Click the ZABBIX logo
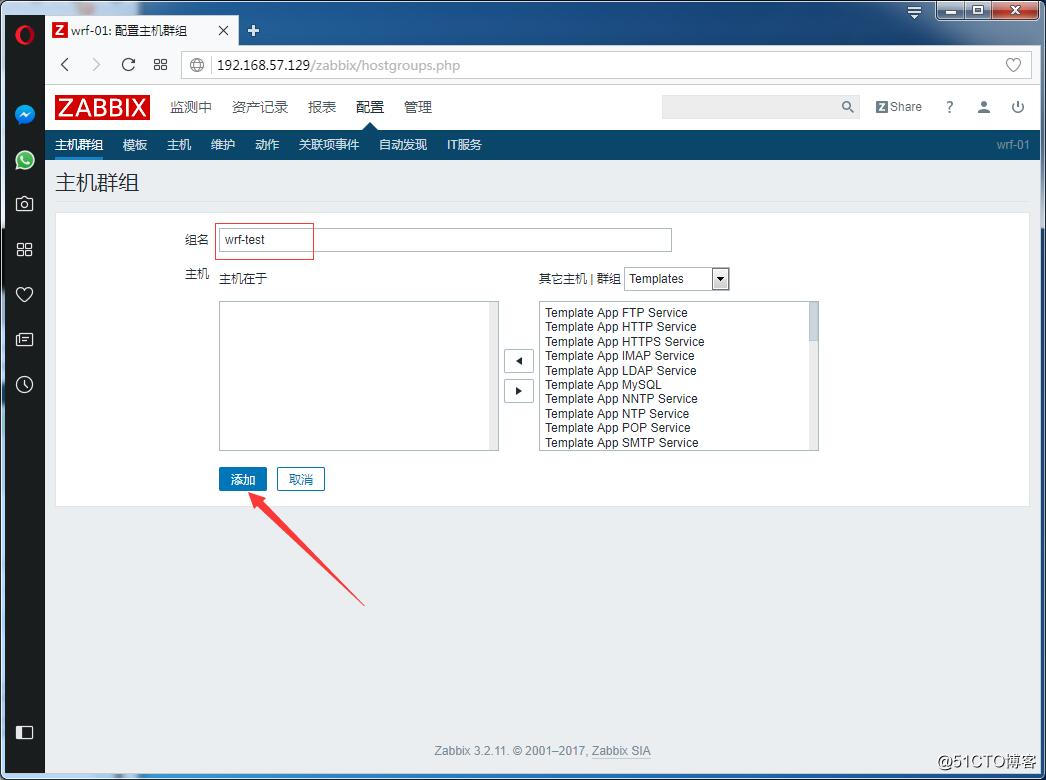This screenshot has width=1046, height=780. [102, 107]
